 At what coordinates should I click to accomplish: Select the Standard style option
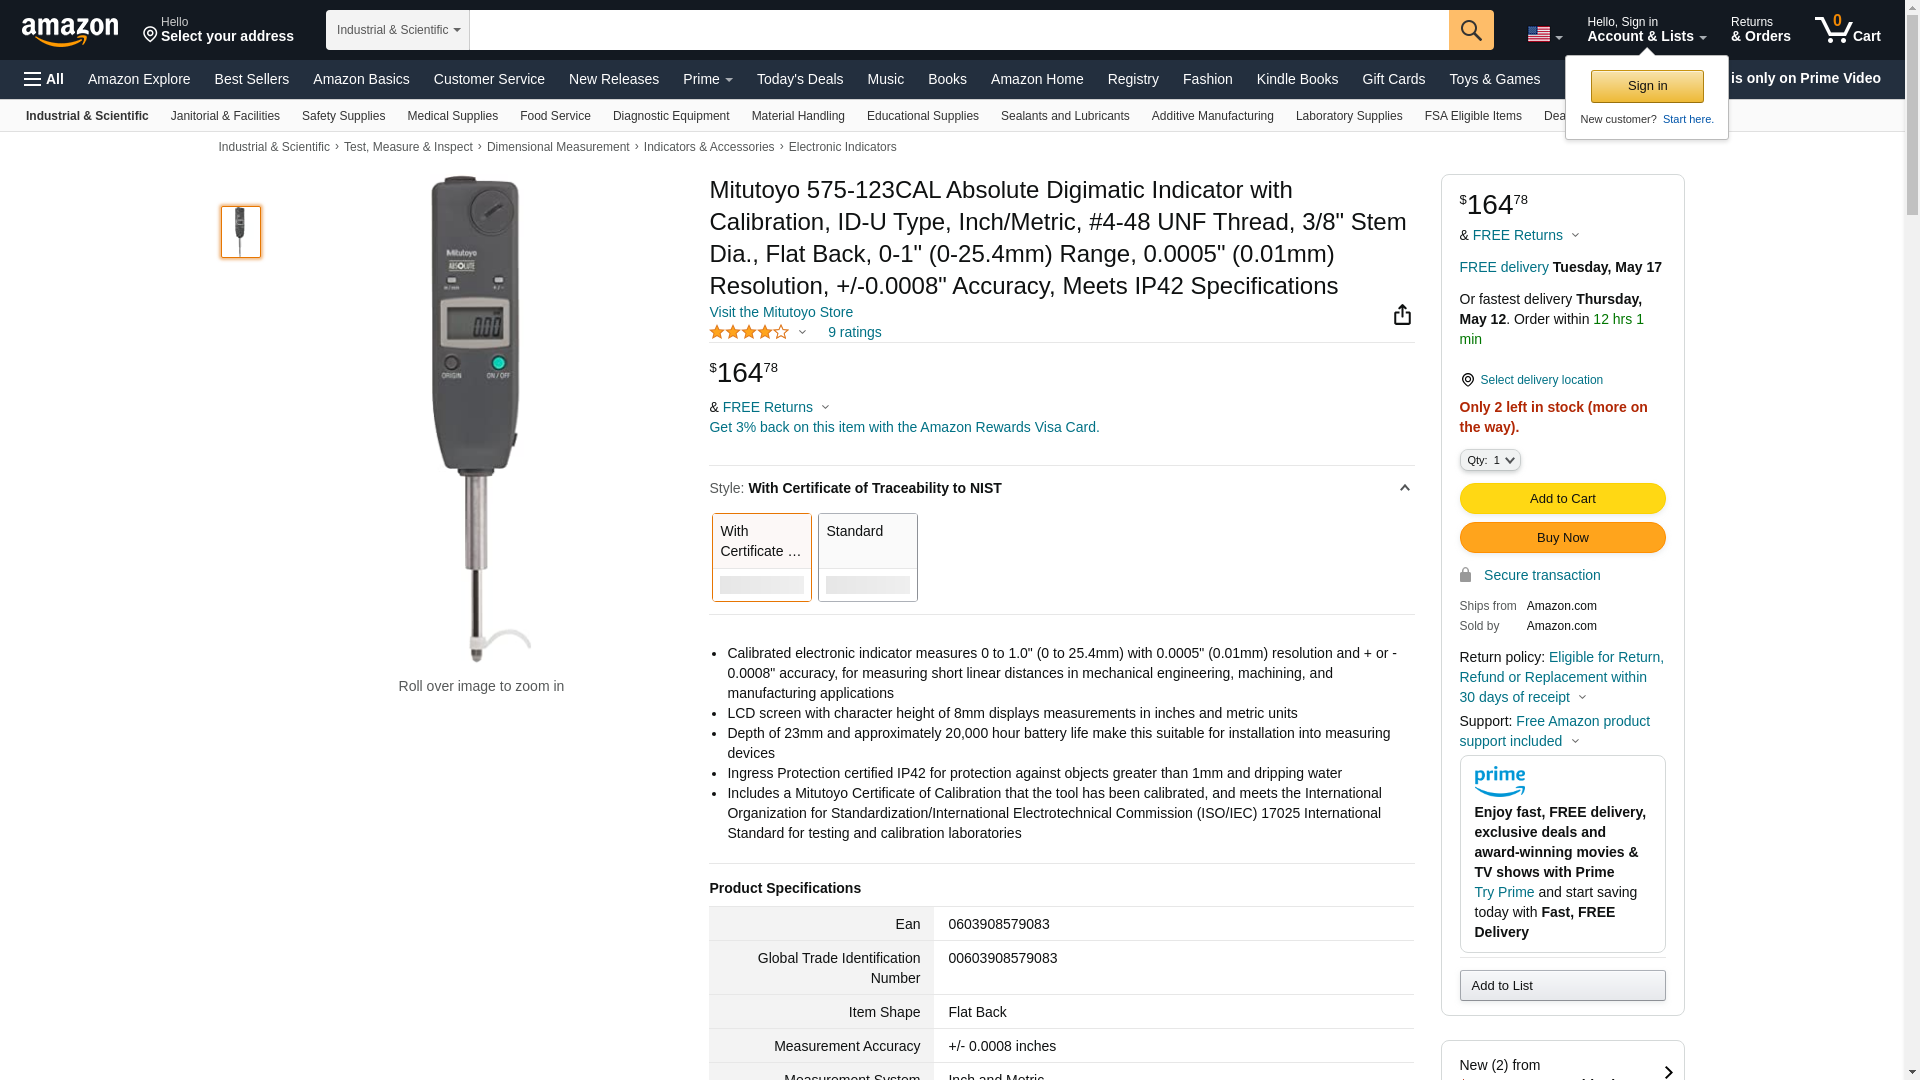coord(867,556)
